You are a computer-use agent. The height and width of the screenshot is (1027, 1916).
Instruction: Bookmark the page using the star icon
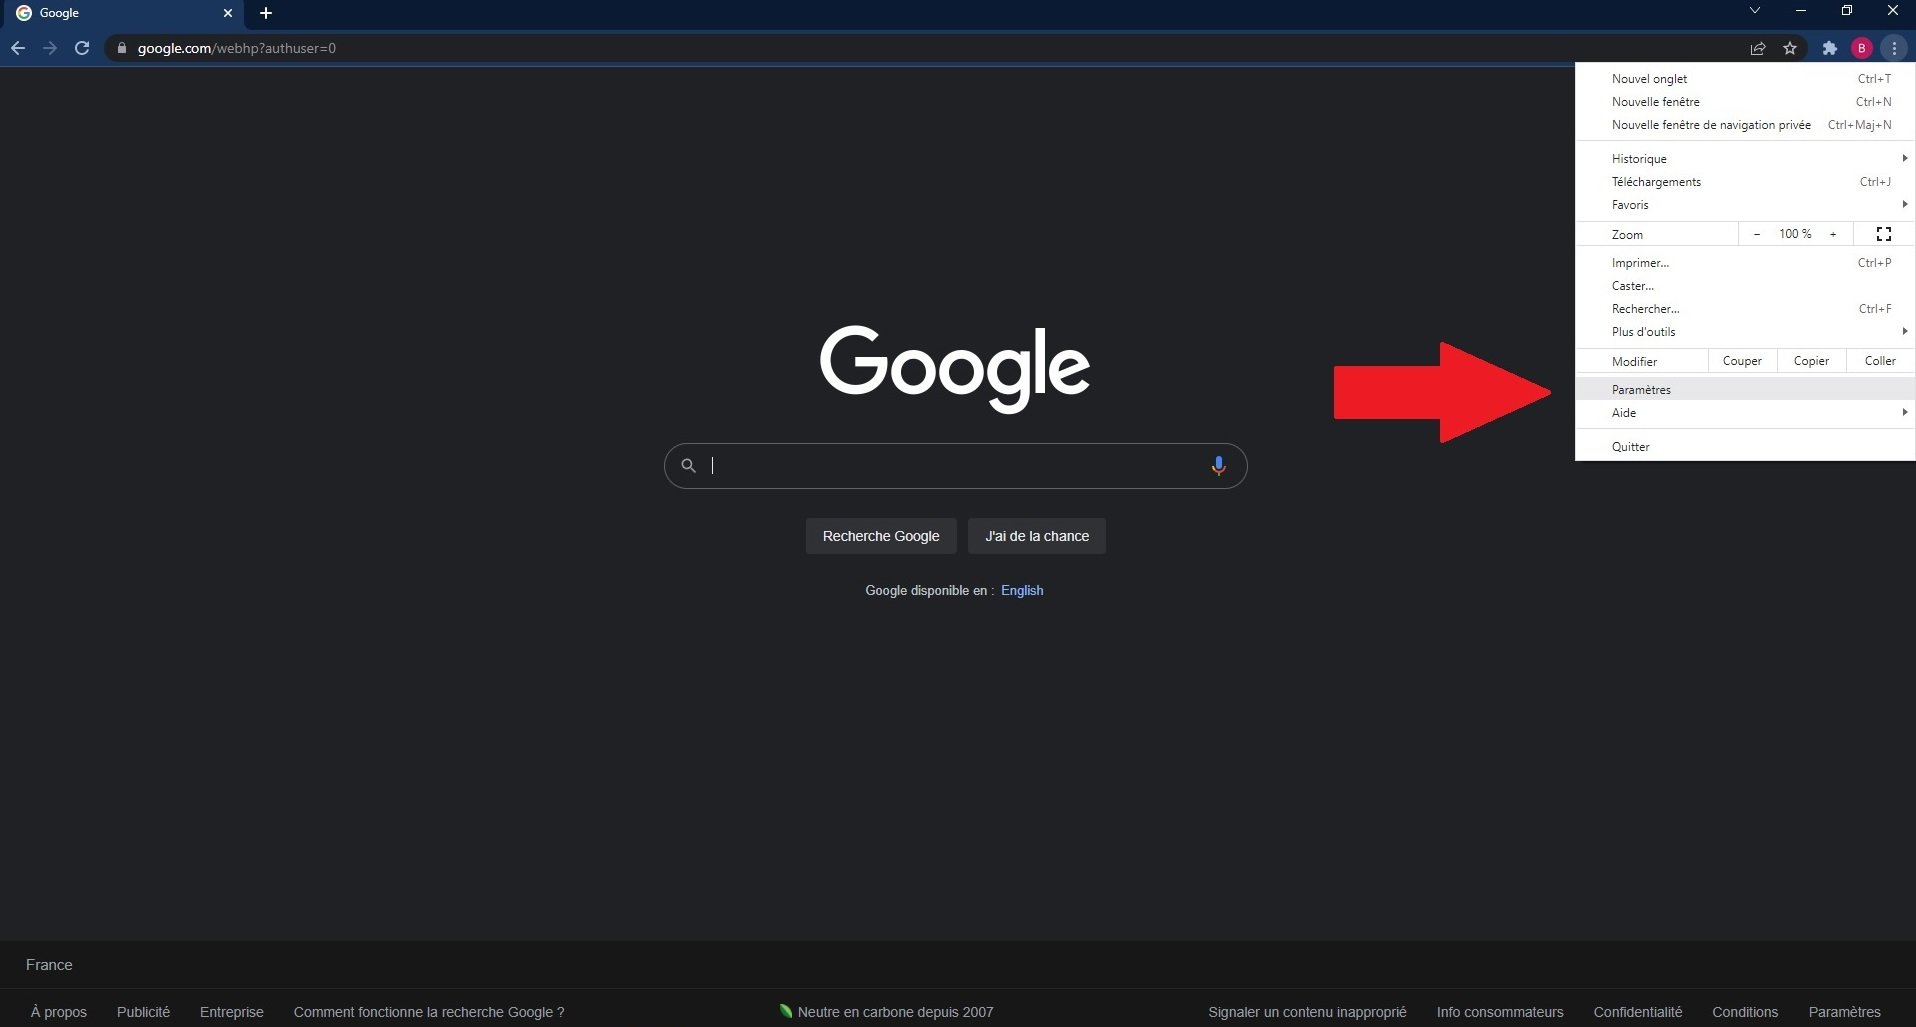tap(1791, 48)
